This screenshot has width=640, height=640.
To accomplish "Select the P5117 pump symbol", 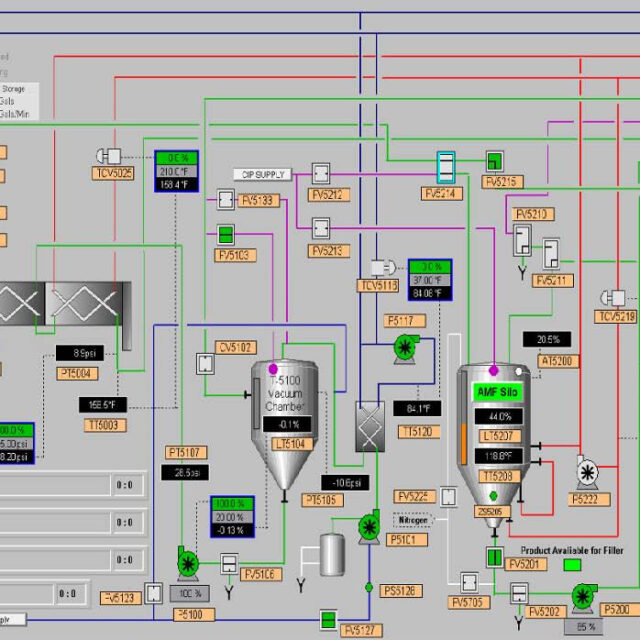I will (405, 346).
